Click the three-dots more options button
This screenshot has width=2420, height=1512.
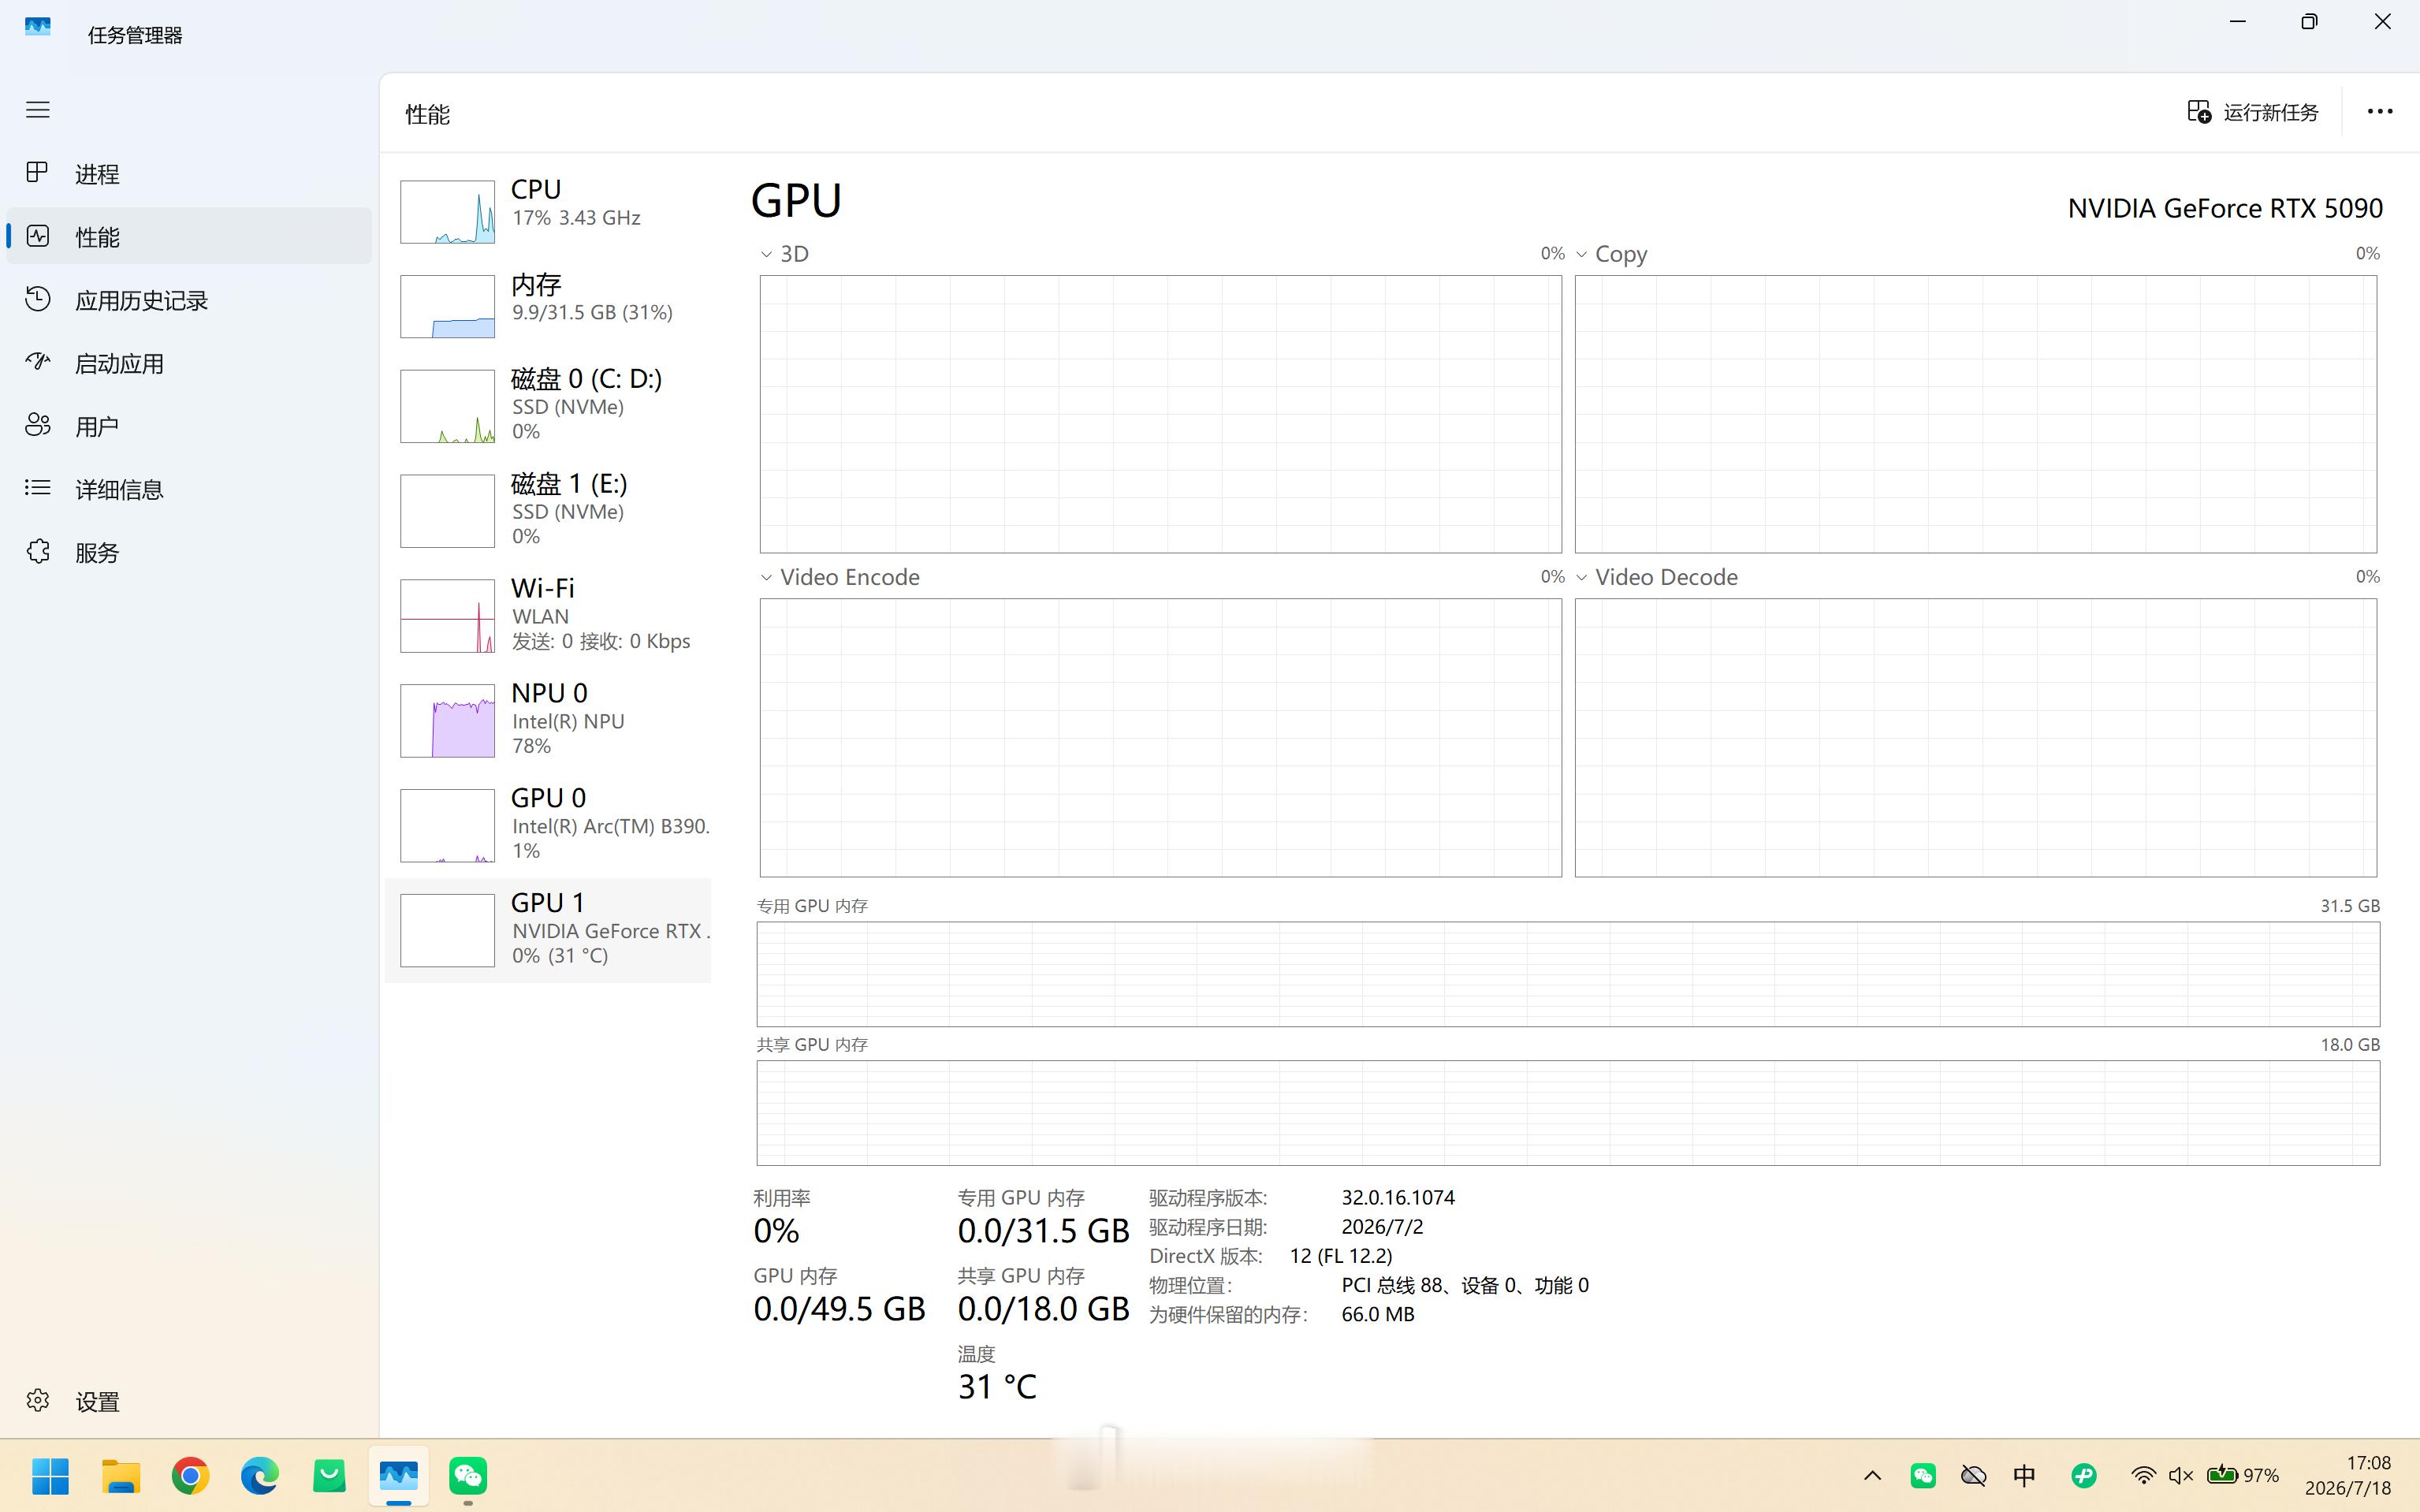pyautogui.click(x=2380, y=112)
